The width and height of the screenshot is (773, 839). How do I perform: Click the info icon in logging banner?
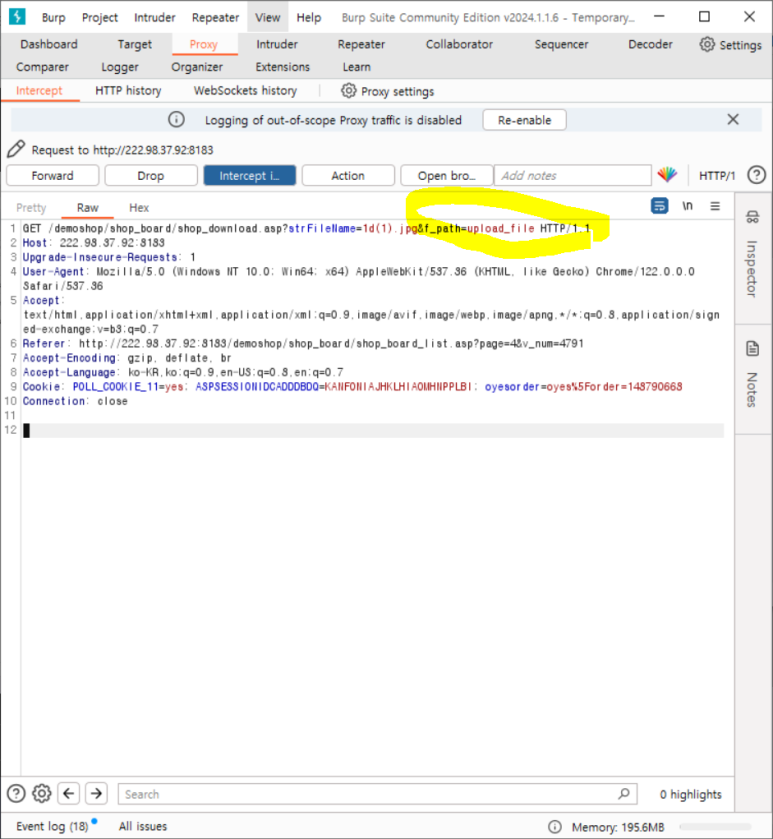pos(176,119)
